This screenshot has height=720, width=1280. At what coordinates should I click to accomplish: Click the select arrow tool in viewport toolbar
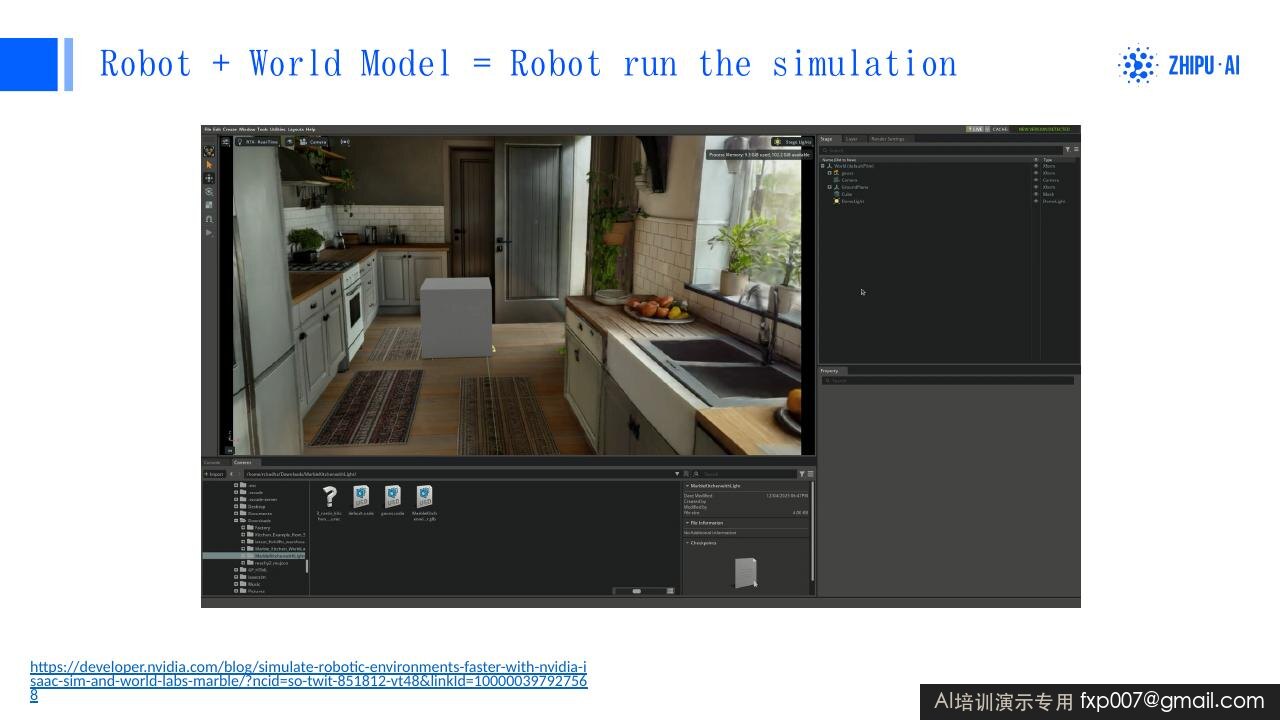click(209, 165)
